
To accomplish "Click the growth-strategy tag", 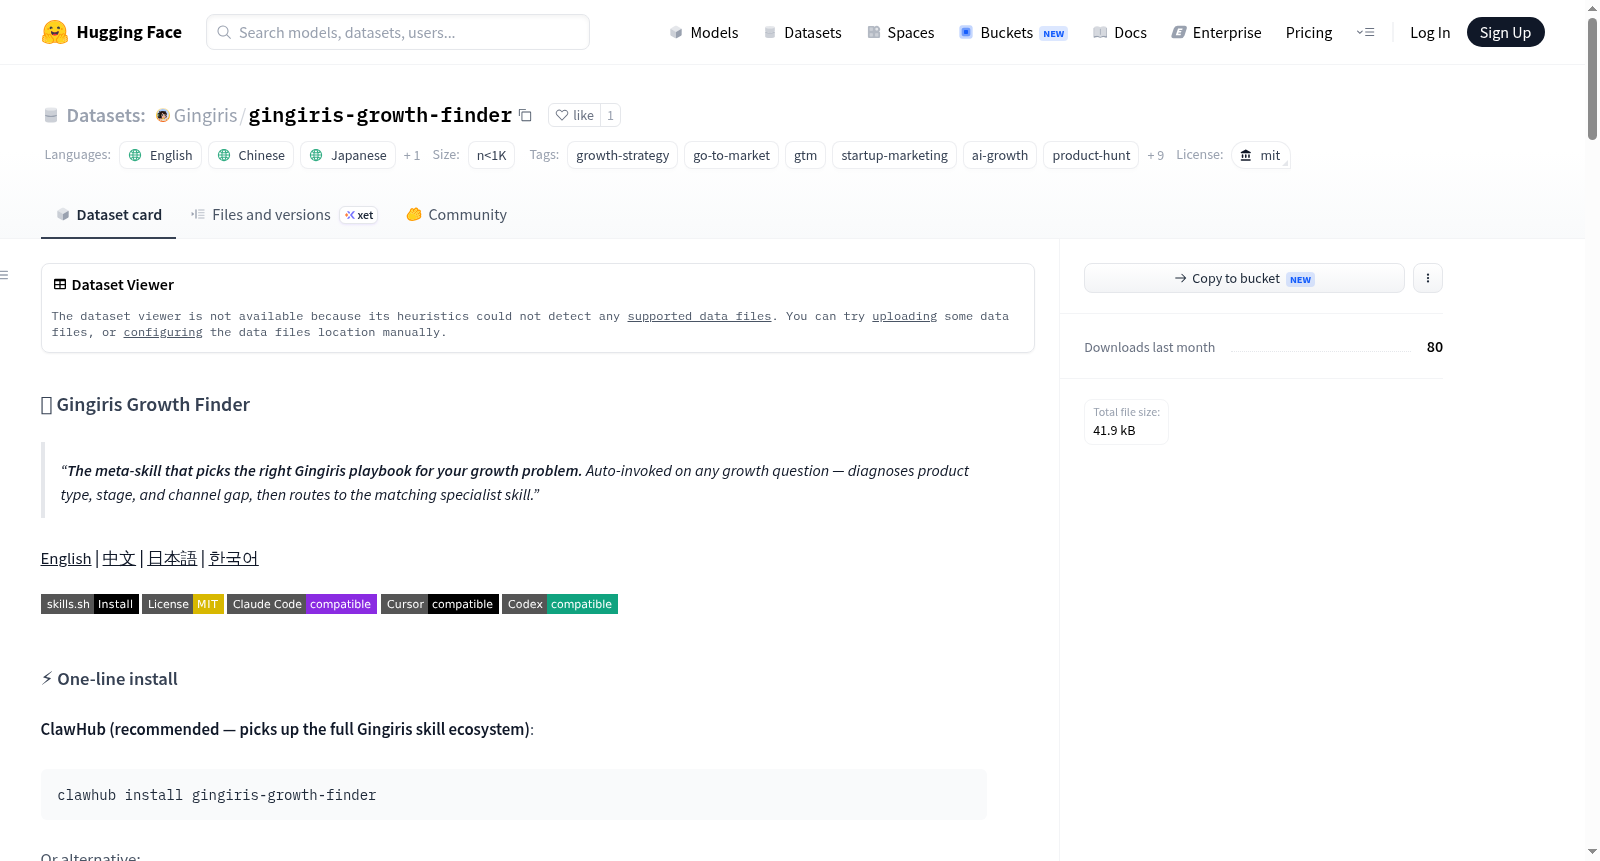I will click(622, 155).
